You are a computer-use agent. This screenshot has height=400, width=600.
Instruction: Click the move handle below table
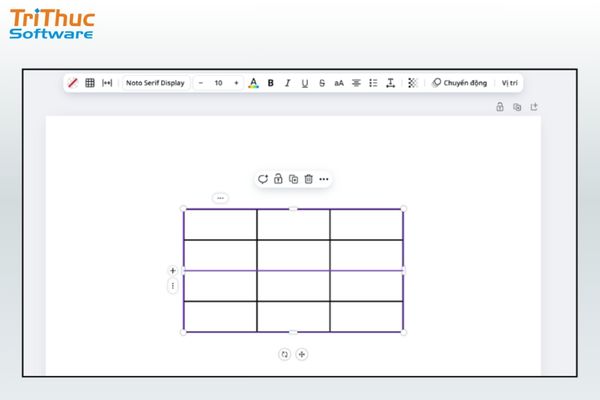pos(302,354)
